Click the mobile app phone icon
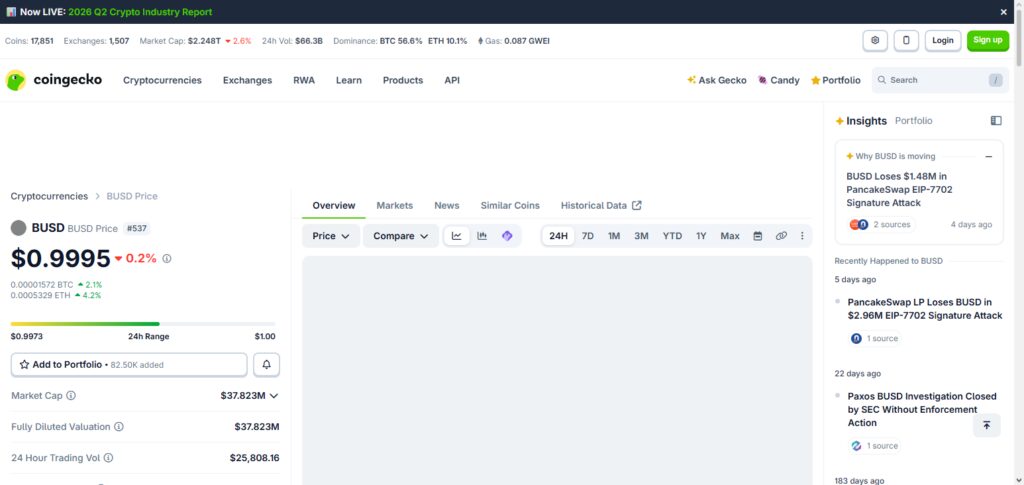Viewport: 1024px width, 485px height. point(906,40)
